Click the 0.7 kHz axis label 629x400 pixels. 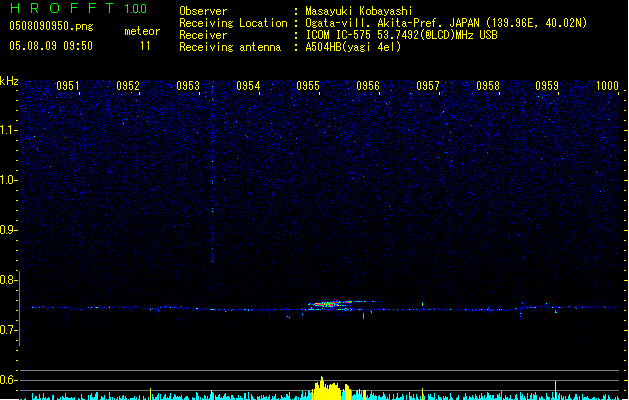click(8, 330)
